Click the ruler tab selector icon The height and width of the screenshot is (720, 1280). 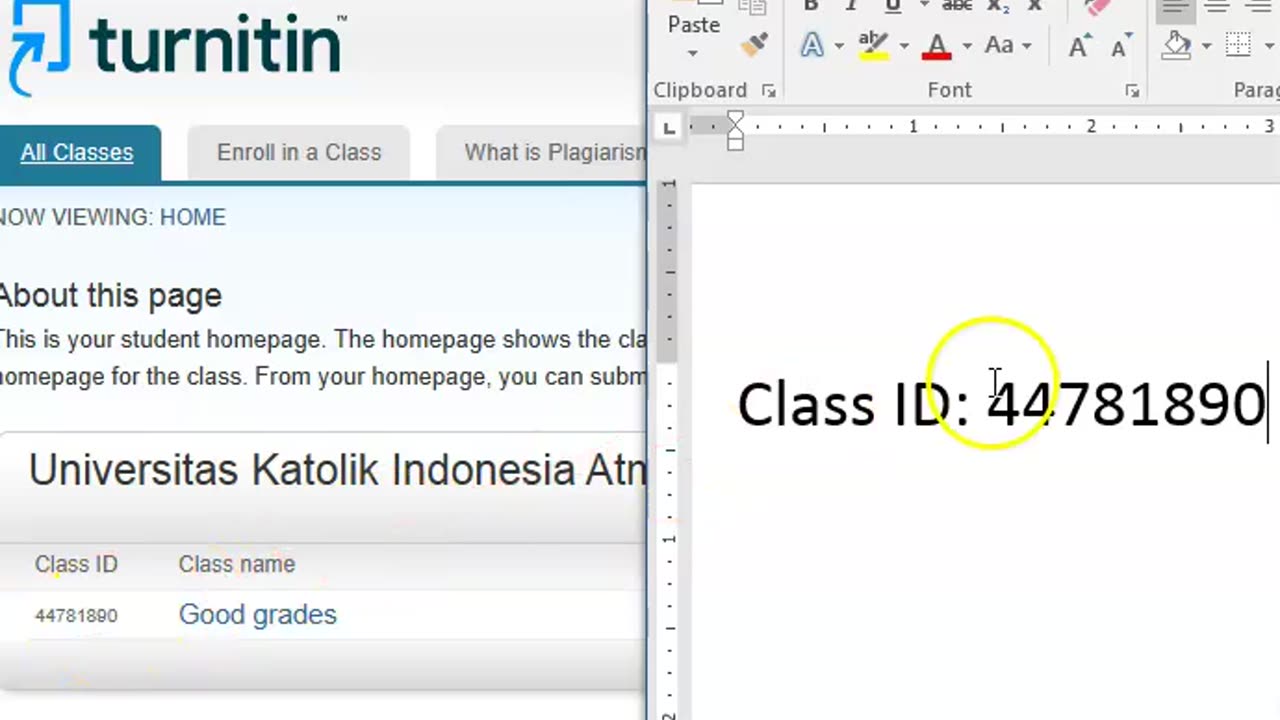pyautogui.click(x=669, y=127)
